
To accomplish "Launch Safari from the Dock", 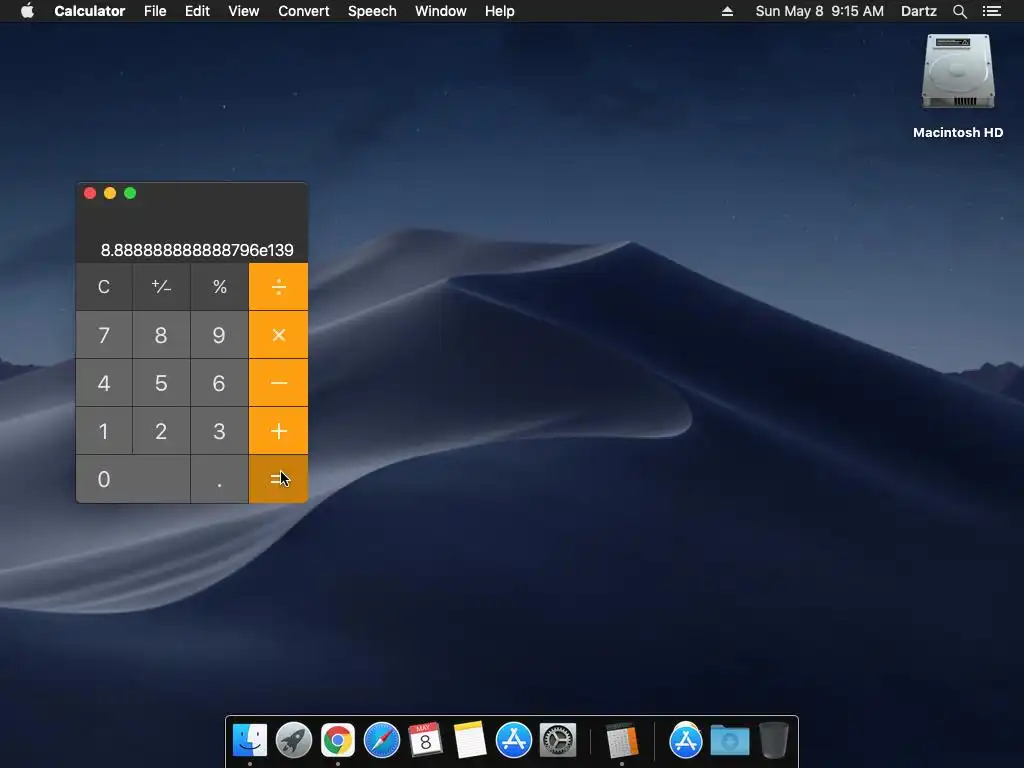I will tap(381, 740).
